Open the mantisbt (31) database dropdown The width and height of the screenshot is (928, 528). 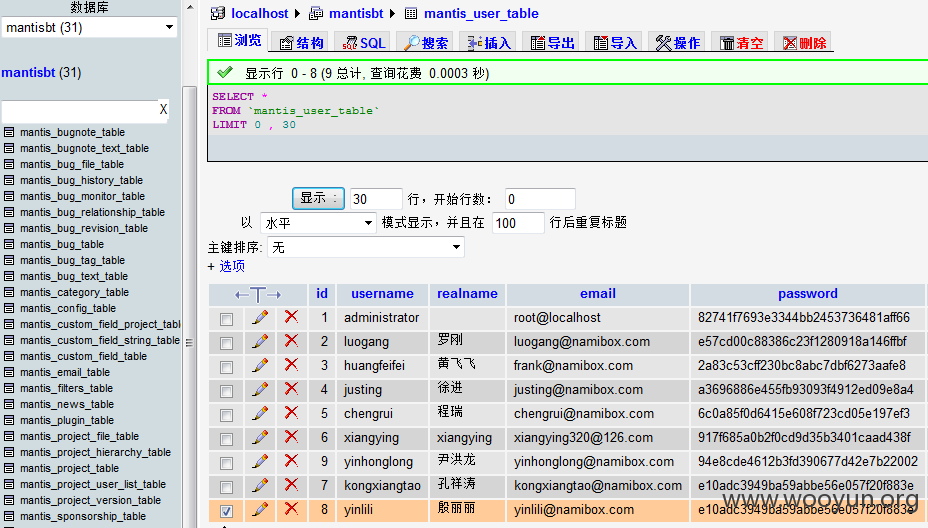pyautogui.click(x=89, y=27)
